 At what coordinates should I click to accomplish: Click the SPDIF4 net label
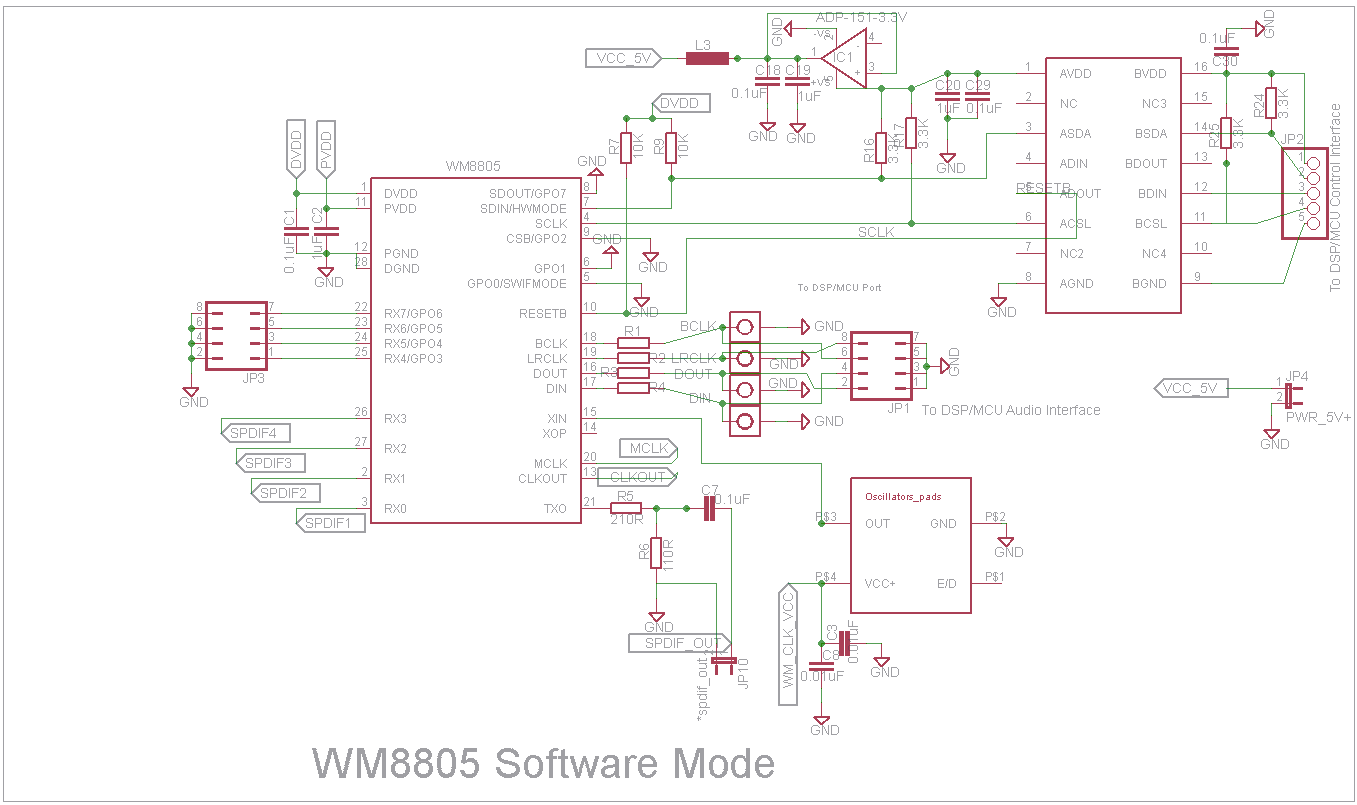pos(254,432)
